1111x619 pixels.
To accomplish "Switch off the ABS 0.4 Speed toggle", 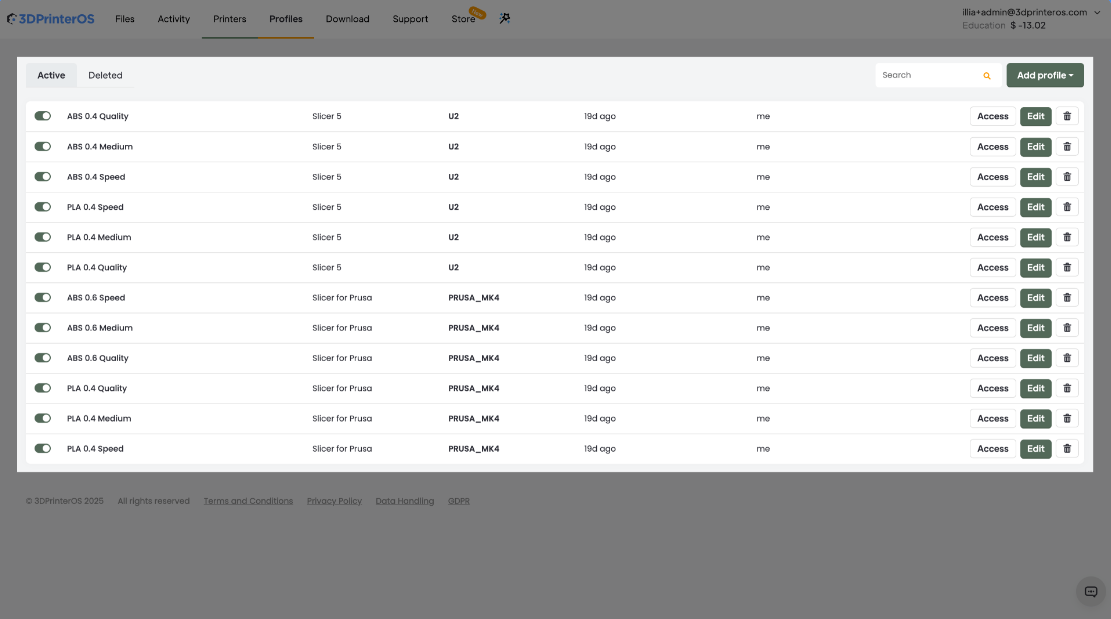I will click(x=43, y=177).
